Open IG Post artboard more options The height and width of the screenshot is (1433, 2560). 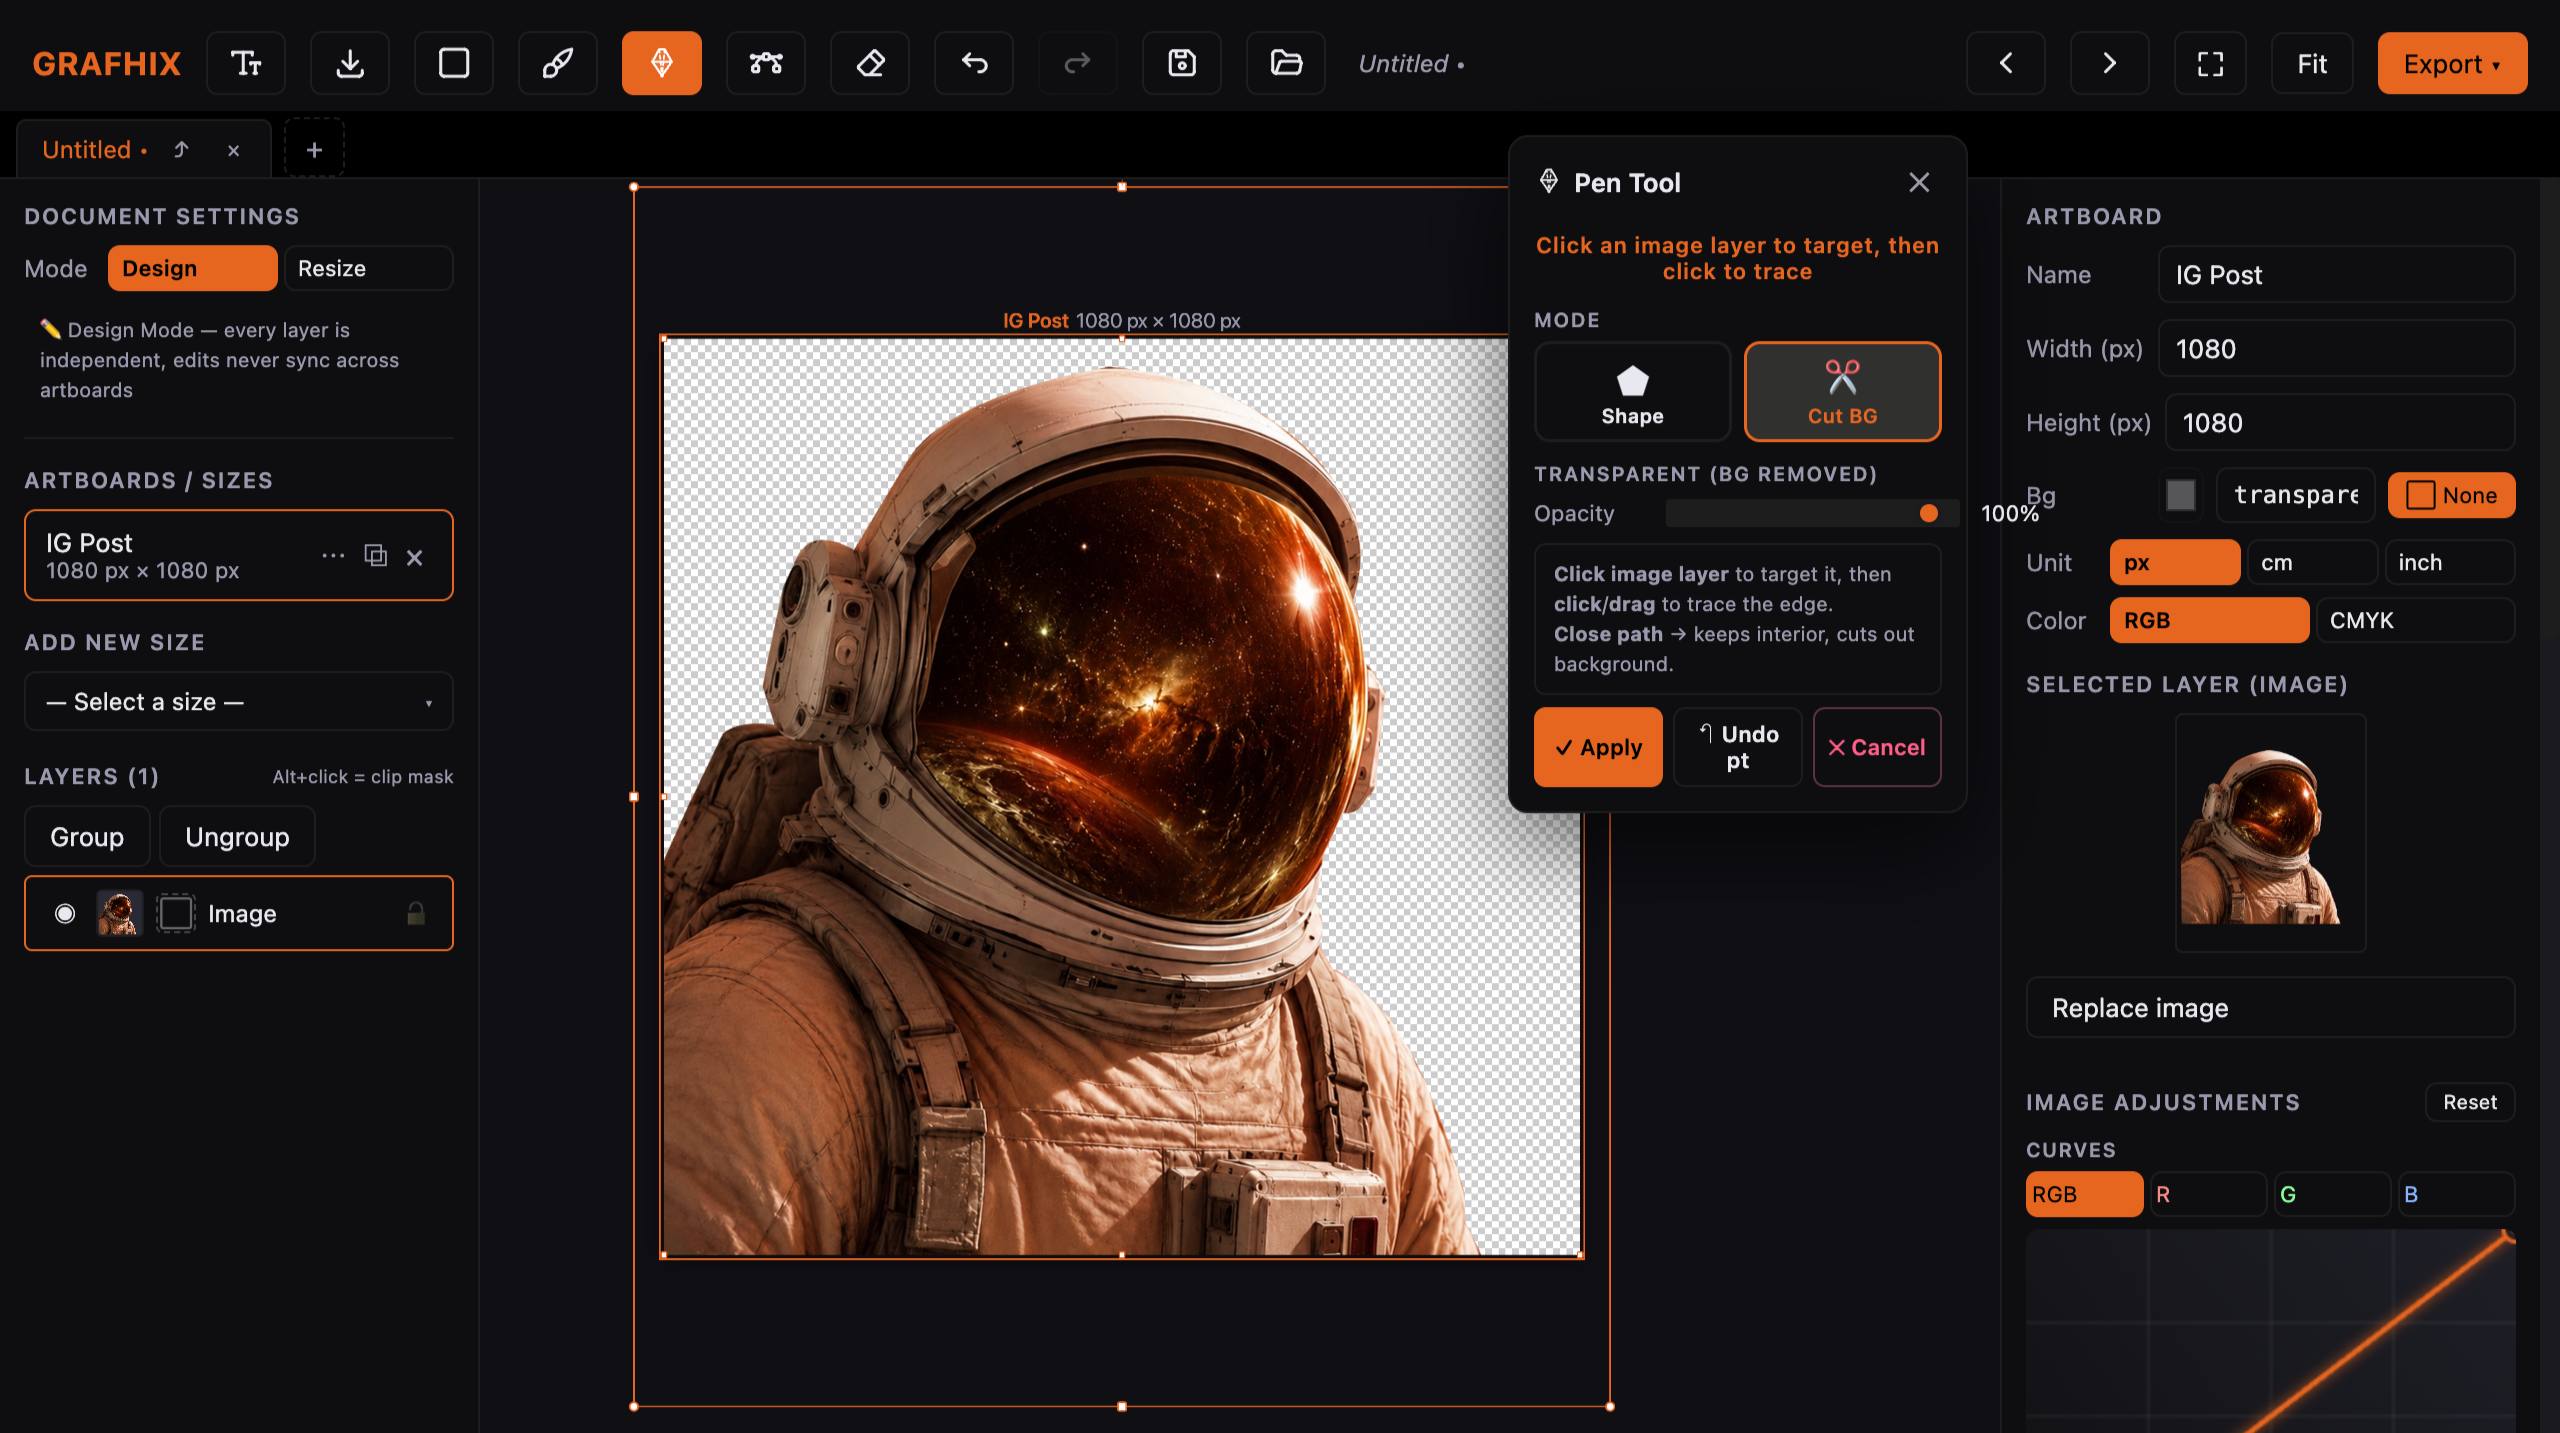pos(333,556)
